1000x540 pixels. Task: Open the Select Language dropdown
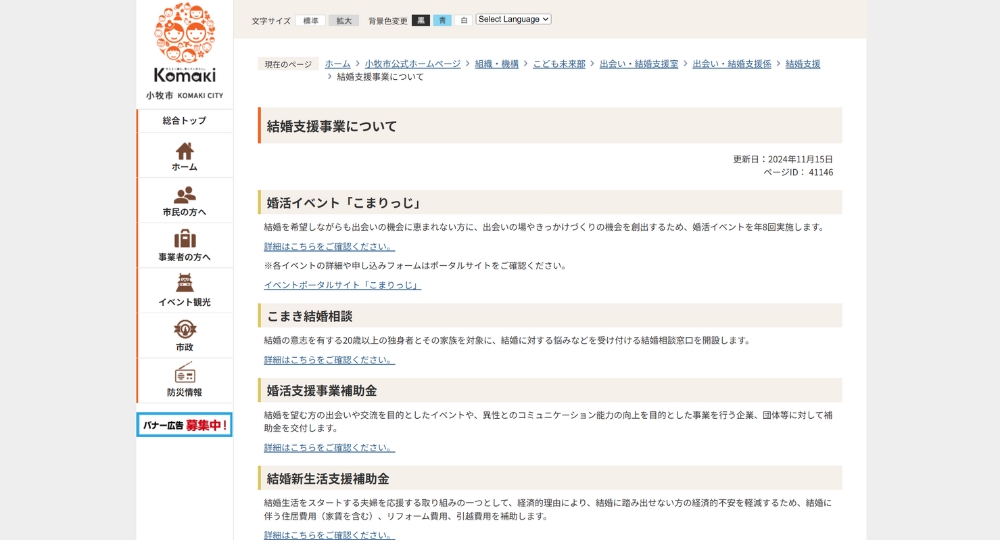[x=513, y=19]
